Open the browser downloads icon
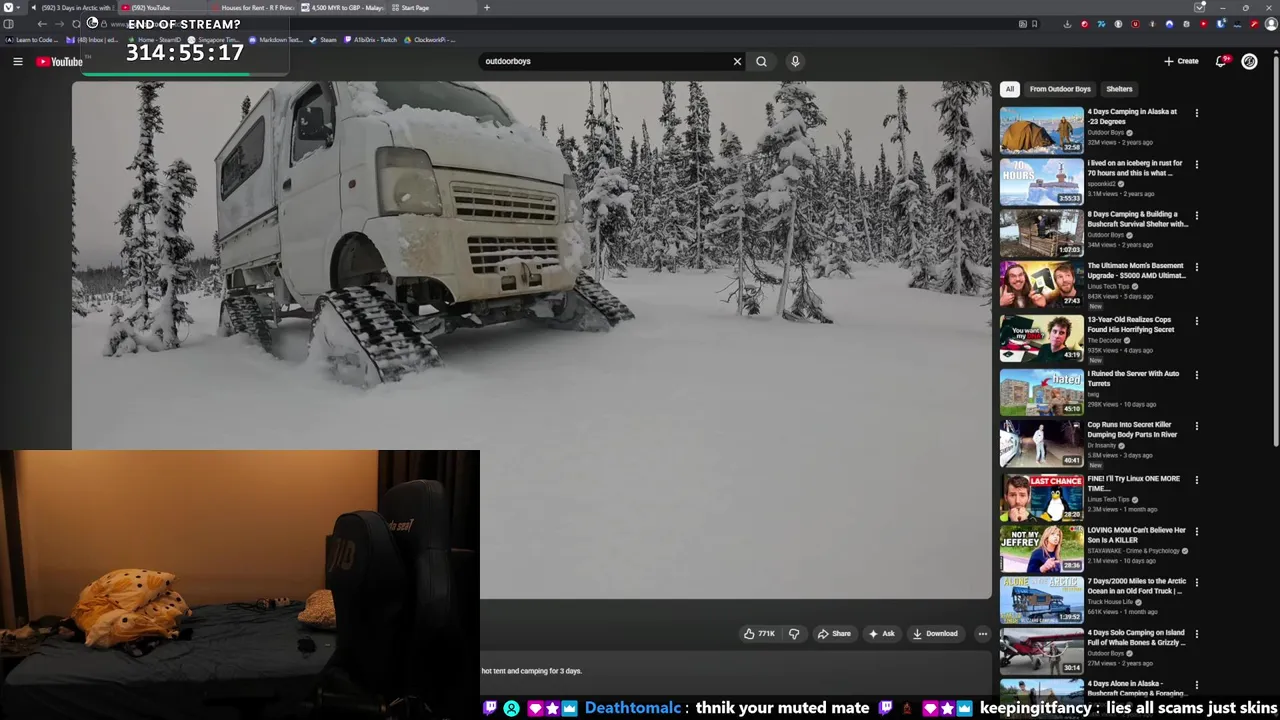 (x=1067, y=24)
